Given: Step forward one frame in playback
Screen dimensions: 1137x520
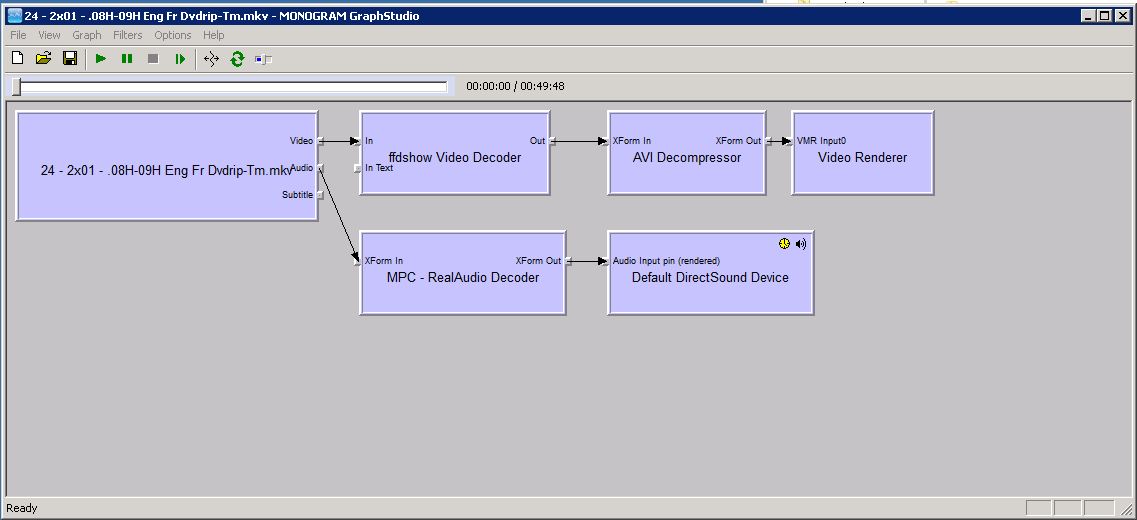Looking at the screenshot, I should (x=180, y=59).
